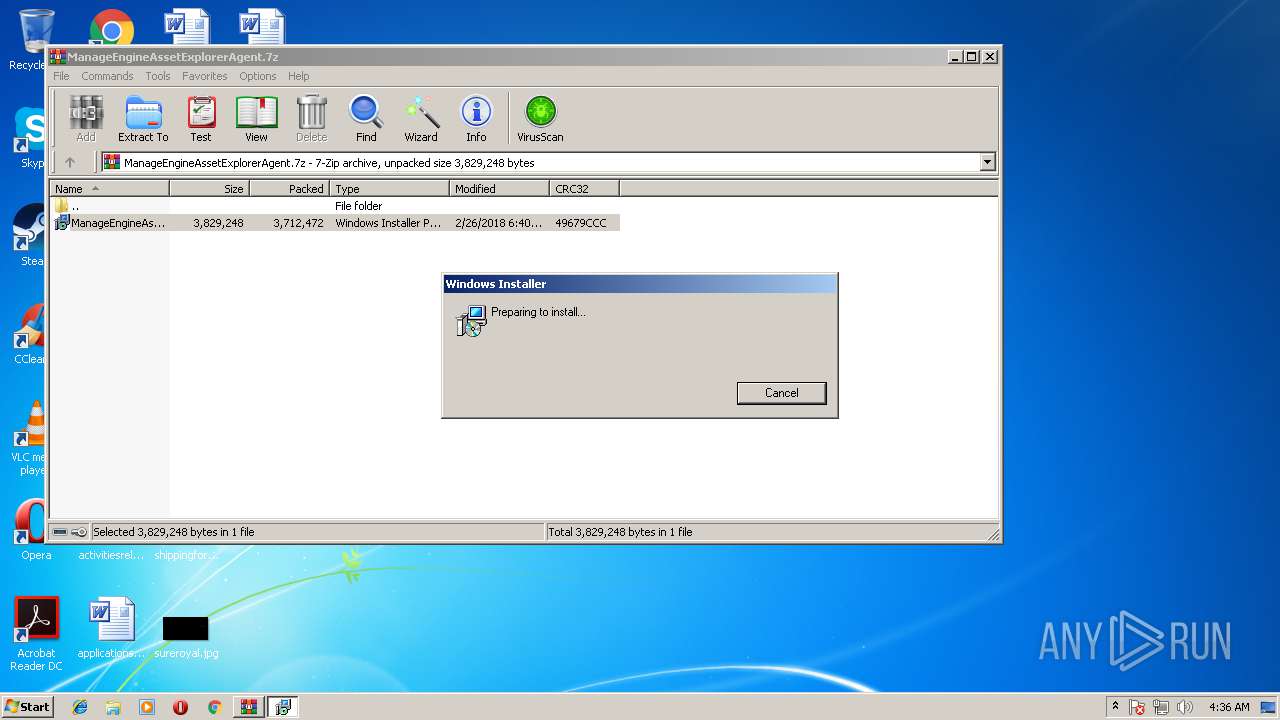This screenshot has width=1280, height=720.
Task: Open the Options menu
Action: [x=257, y=76]
